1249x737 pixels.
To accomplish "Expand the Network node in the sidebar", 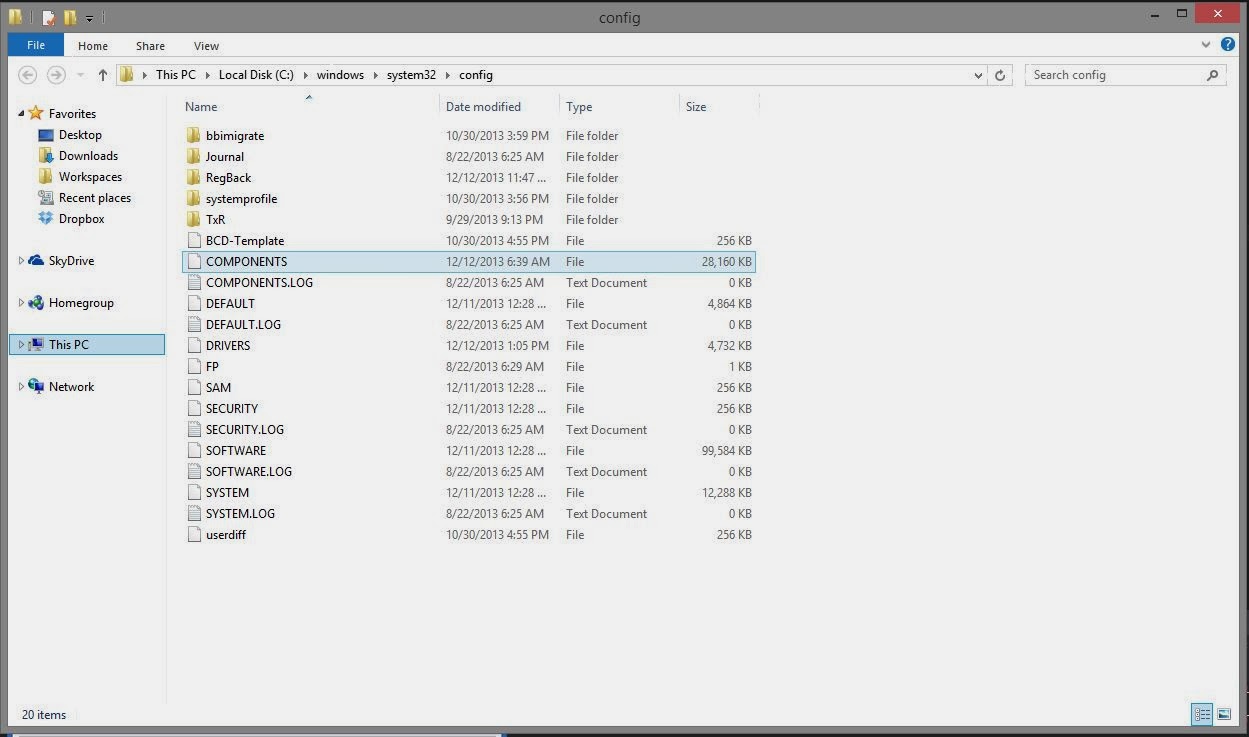I will point(20,386).
